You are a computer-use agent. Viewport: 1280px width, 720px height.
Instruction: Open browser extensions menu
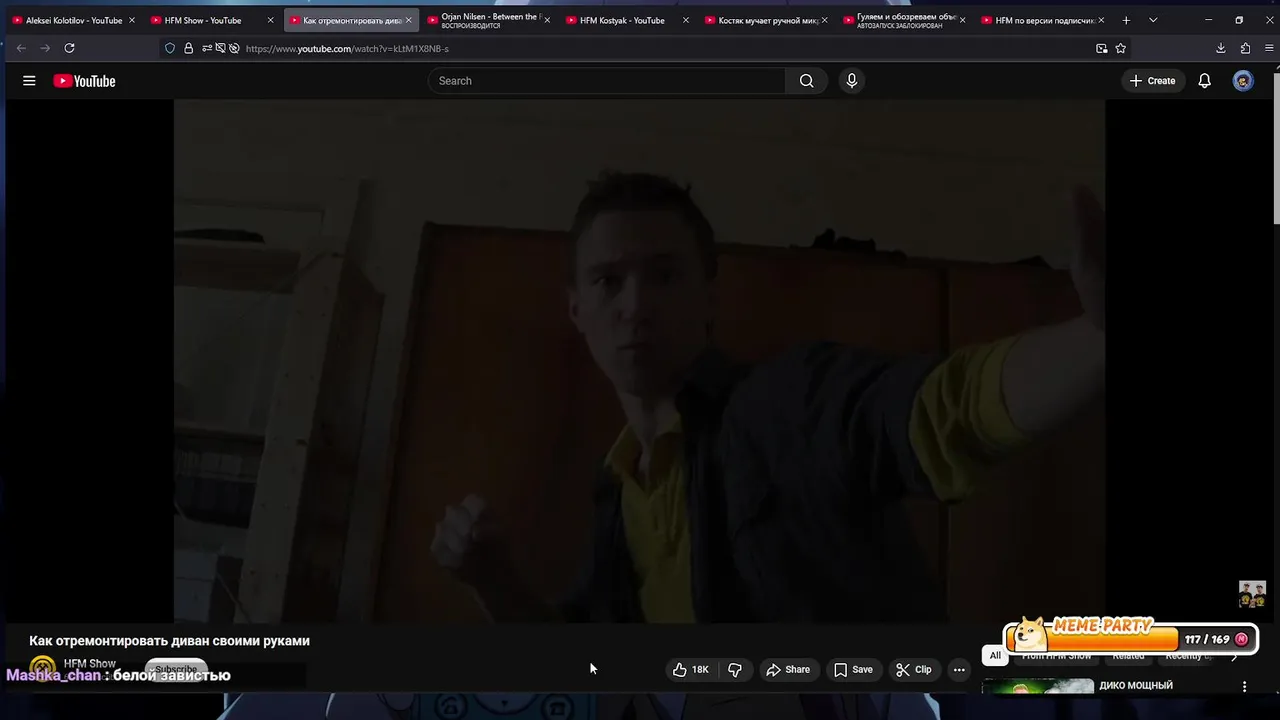coord(1245,48)
